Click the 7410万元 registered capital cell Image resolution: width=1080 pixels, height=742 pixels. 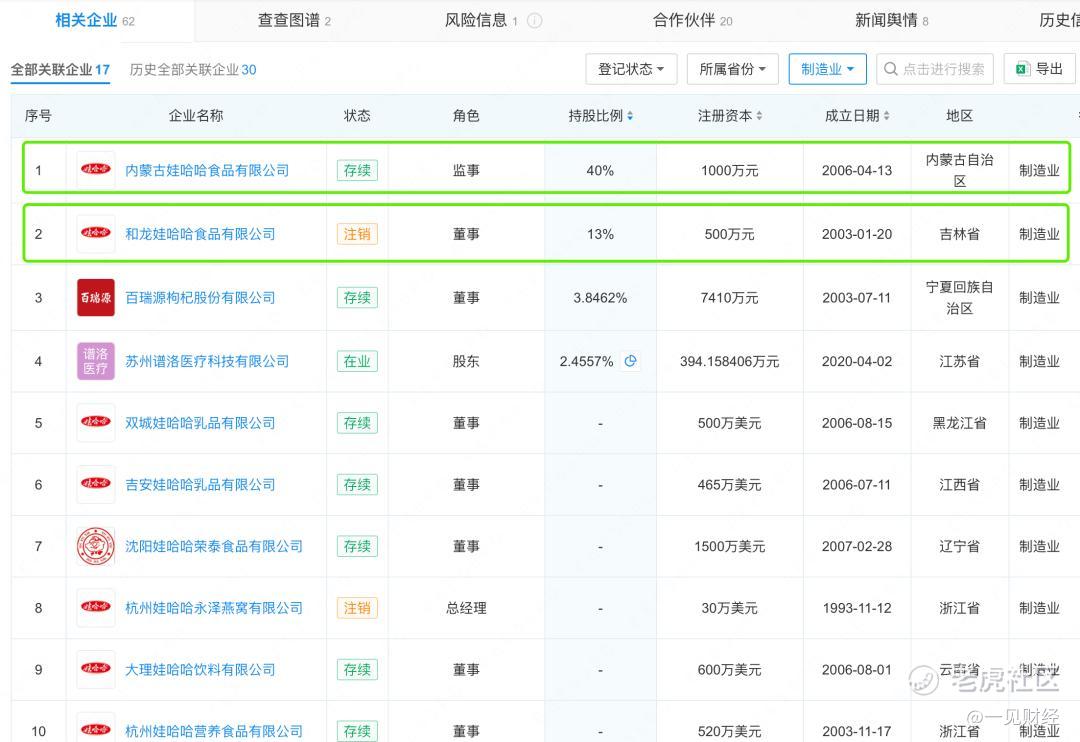[729, 298]
